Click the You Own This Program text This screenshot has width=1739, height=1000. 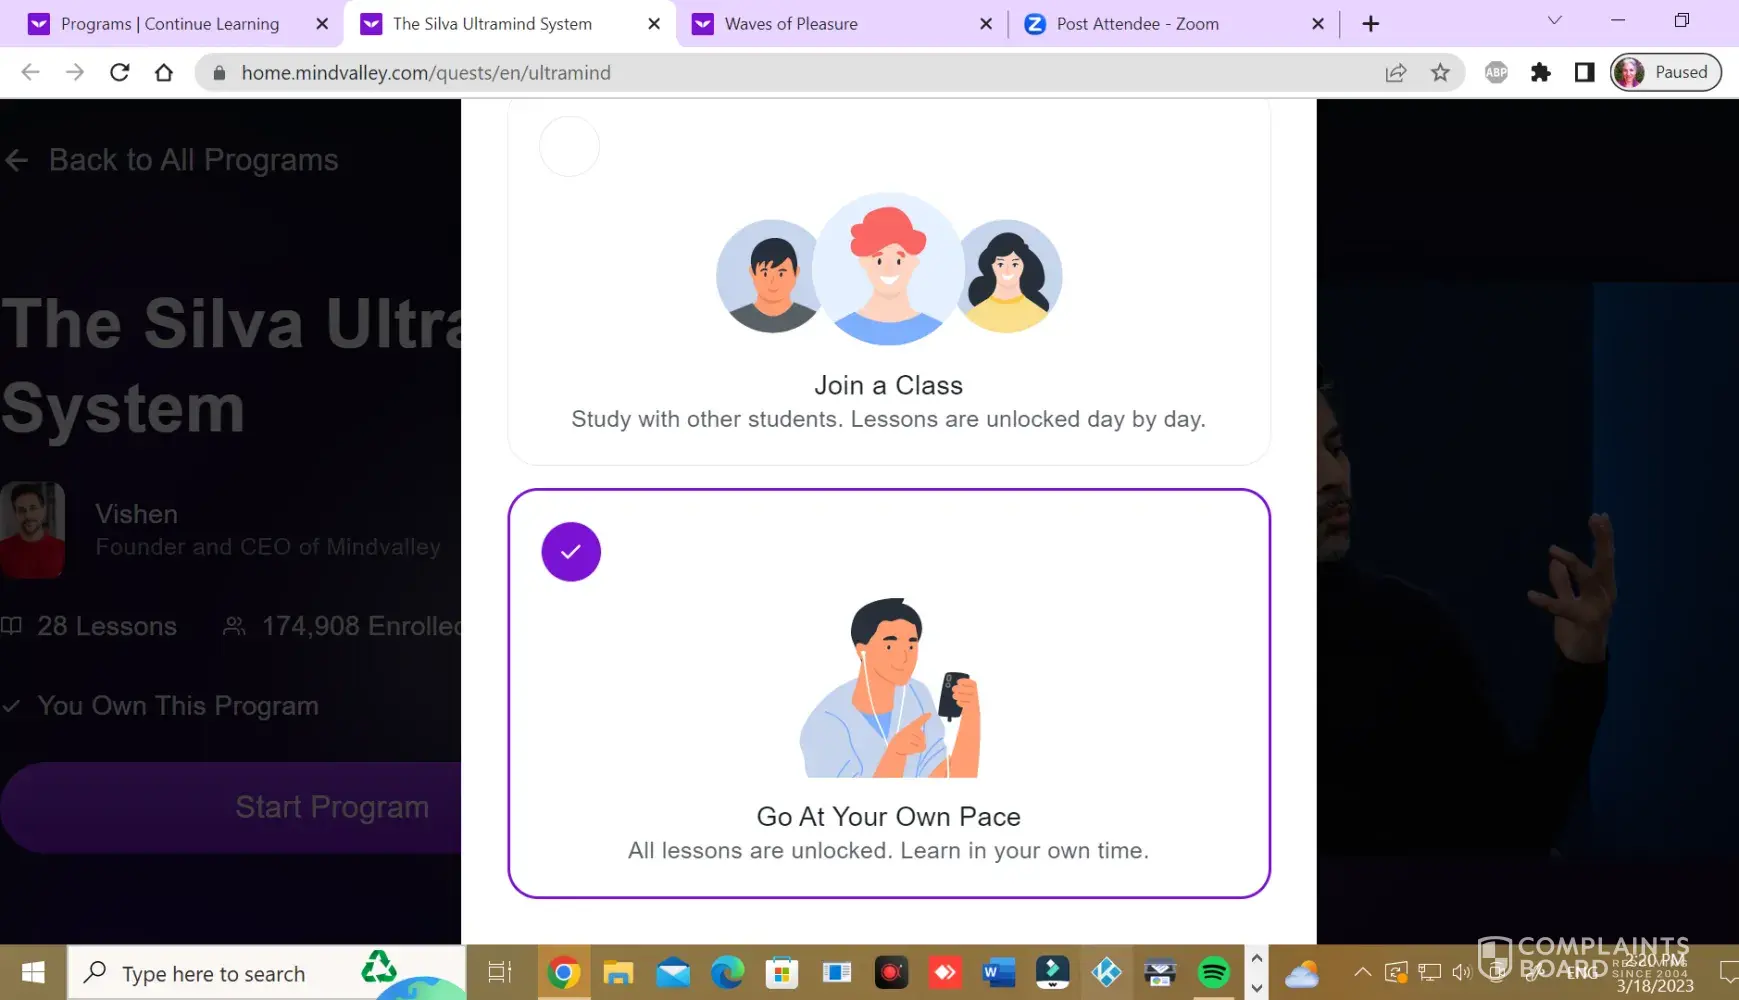[178, 706]
